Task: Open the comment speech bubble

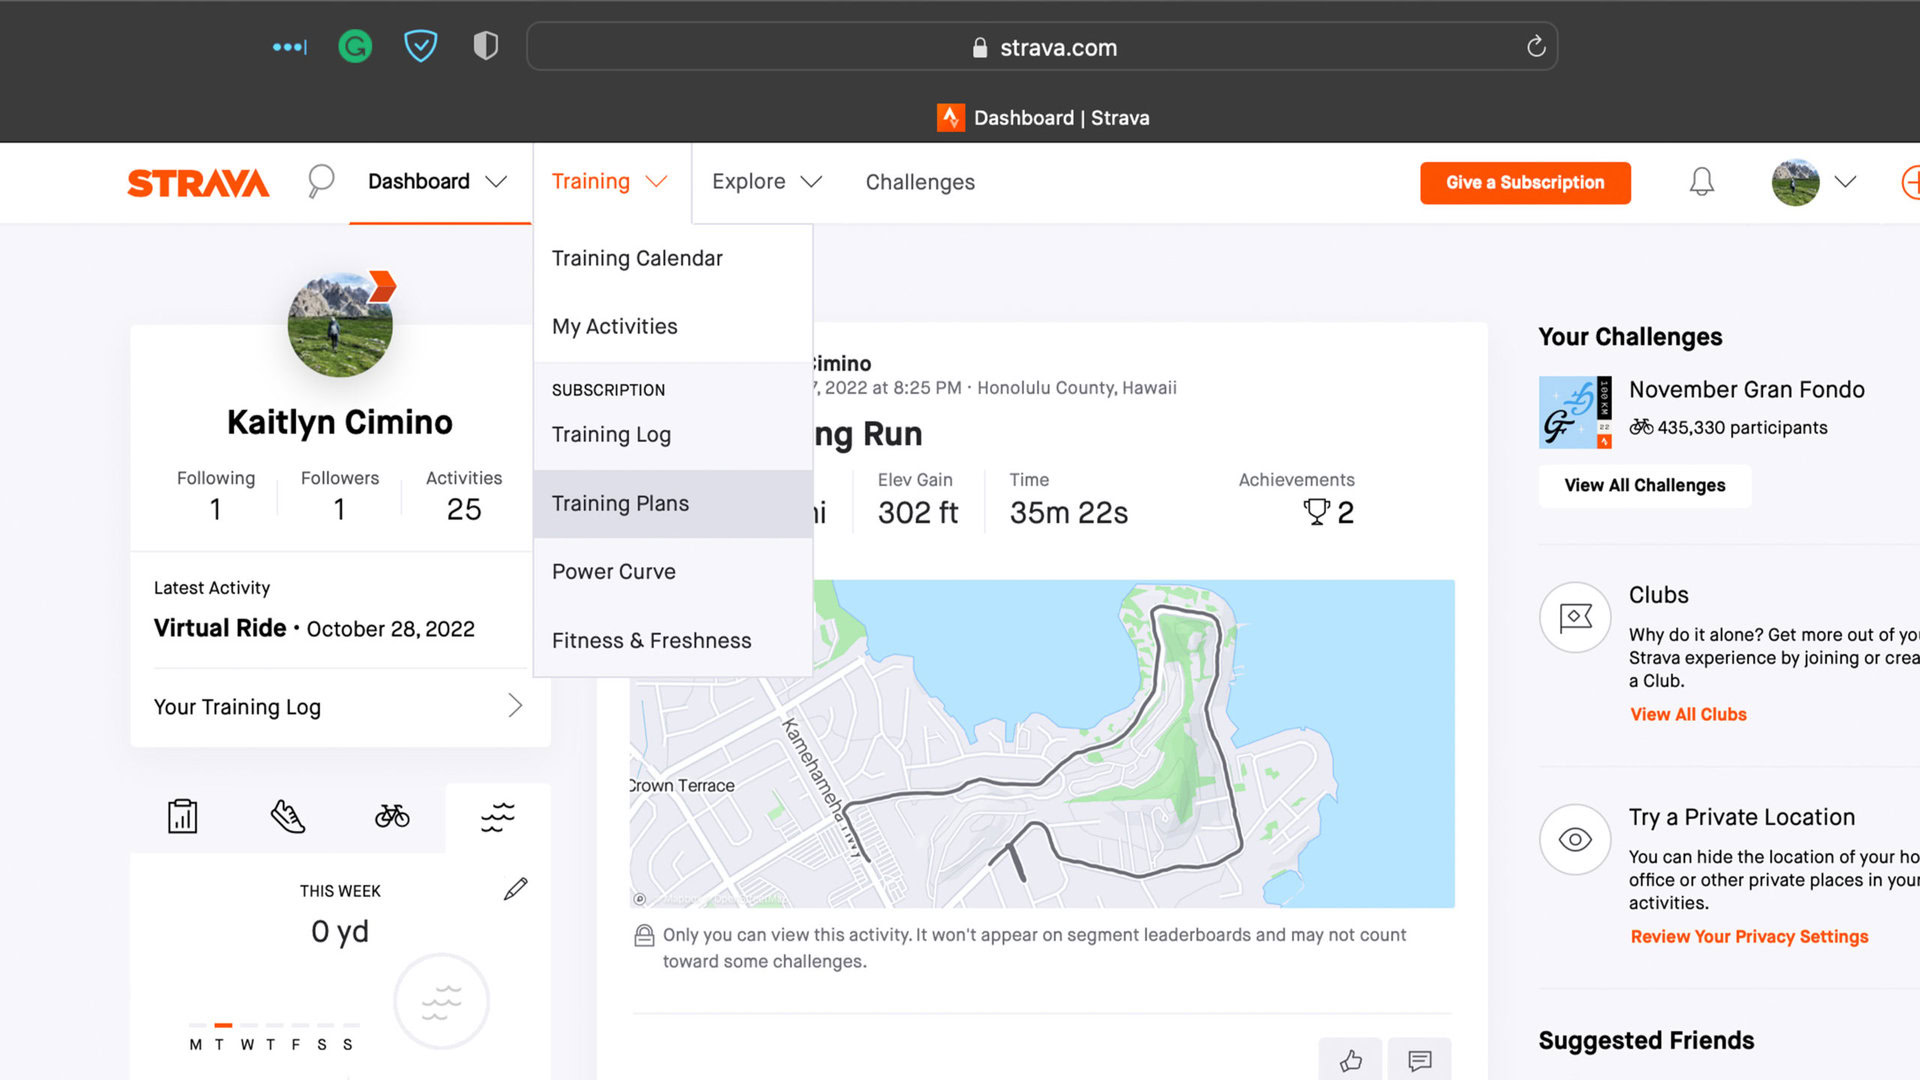Action: pos(1419,1060)
